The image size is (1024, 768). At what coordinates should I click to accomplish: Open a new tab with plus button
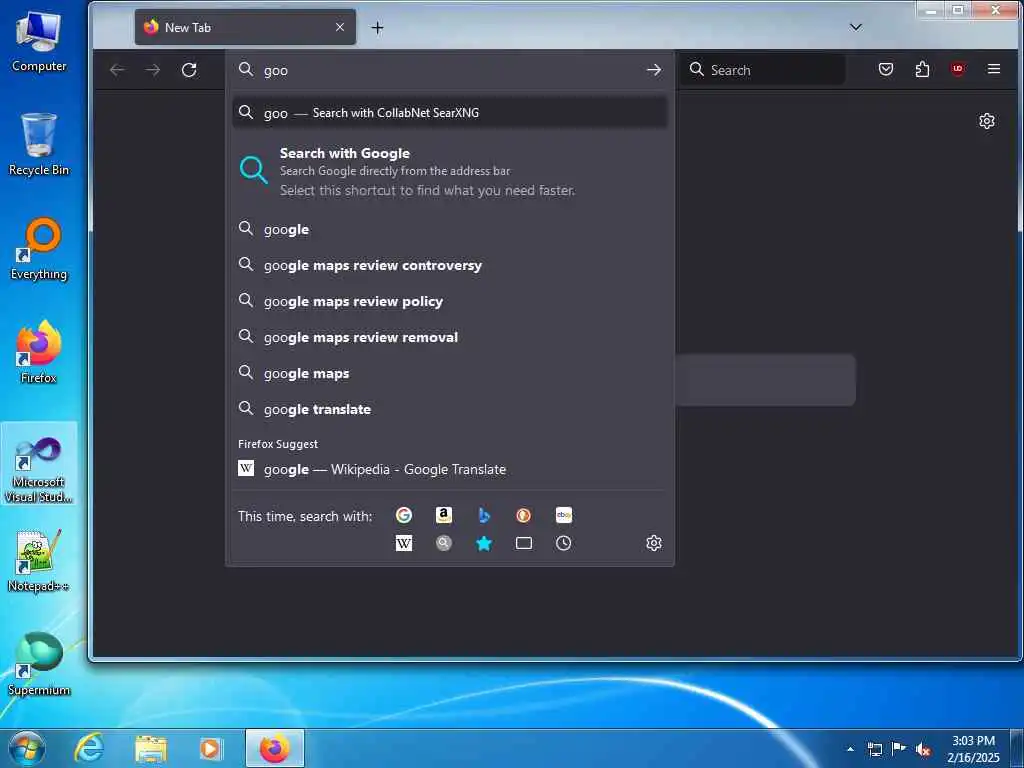point(377,27)
